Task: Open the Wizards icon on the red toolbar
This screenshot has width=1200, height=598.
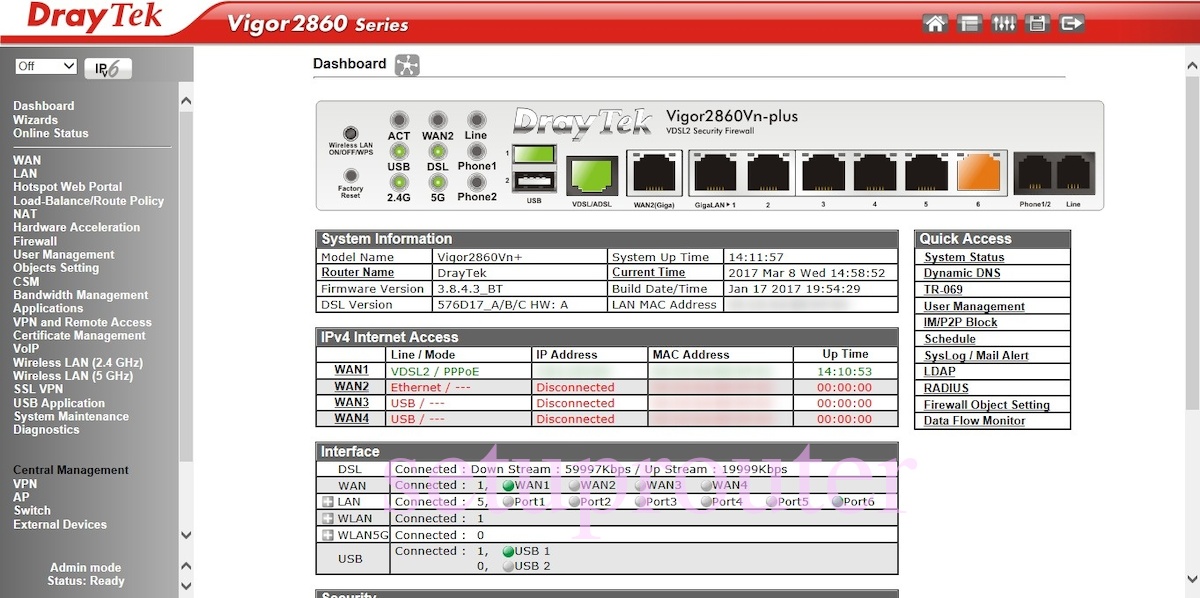Action: [969, 21]
